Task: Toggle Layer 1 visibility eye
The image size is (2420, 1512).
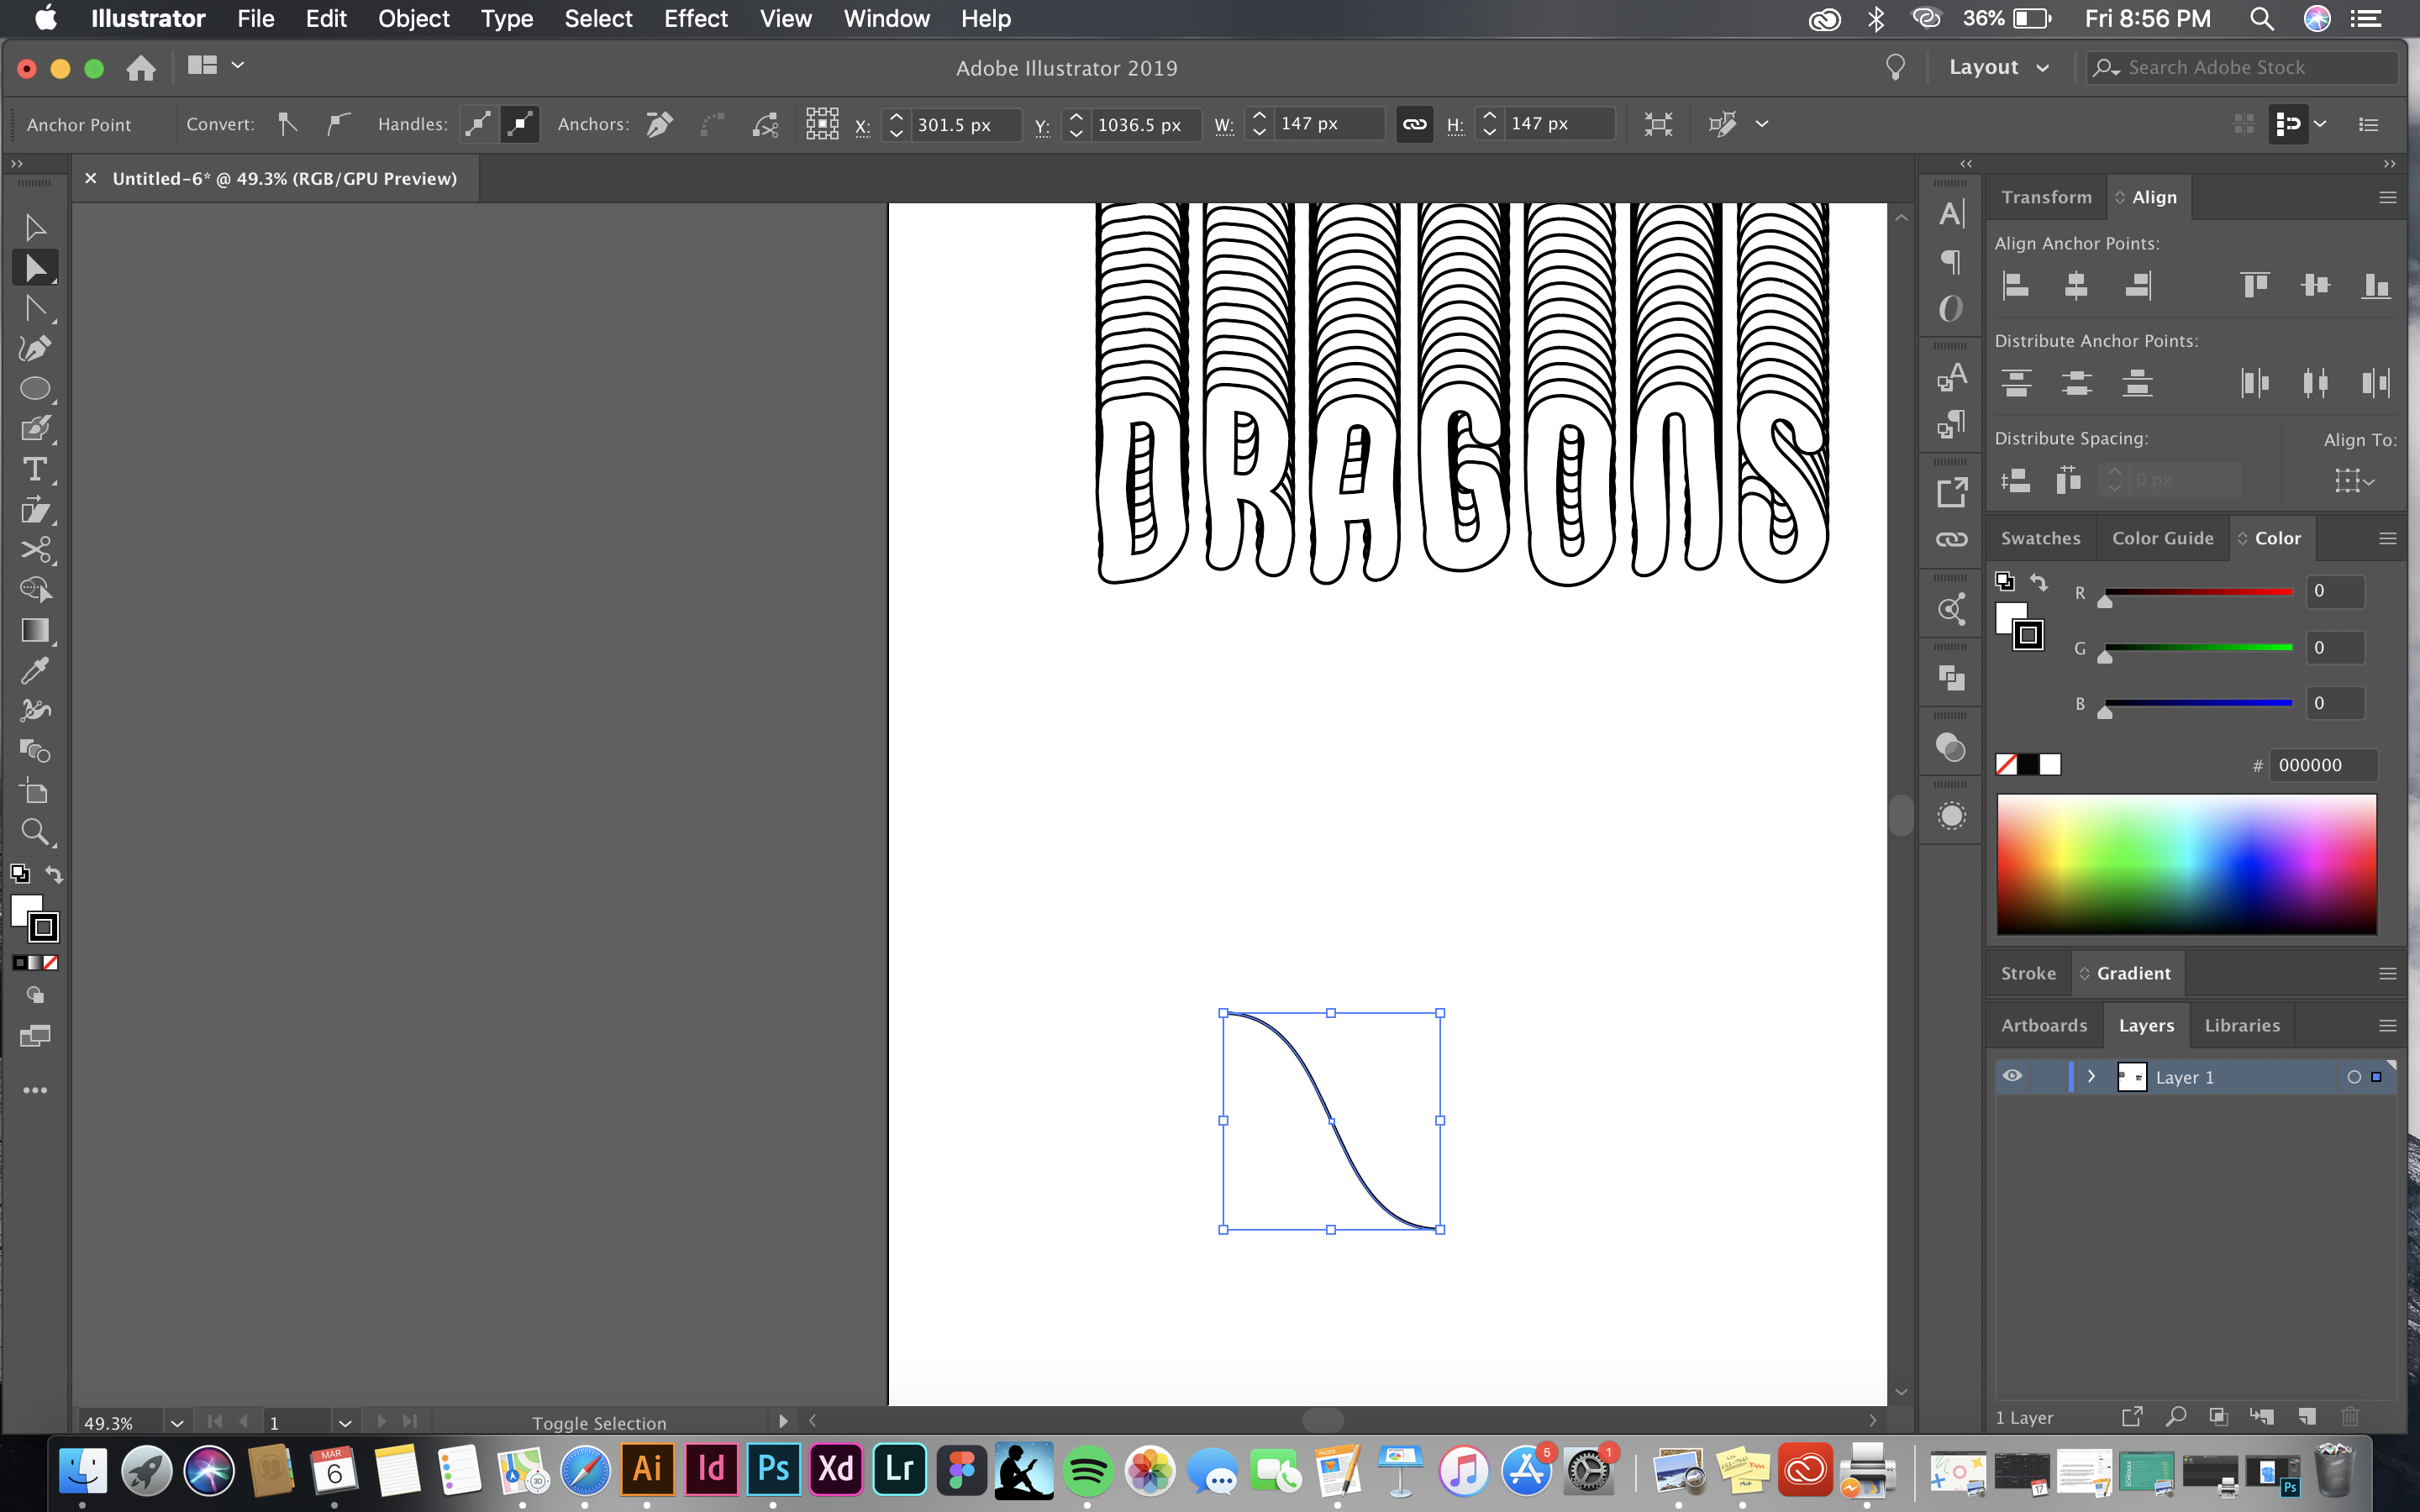Action: coord(2012,1076)
